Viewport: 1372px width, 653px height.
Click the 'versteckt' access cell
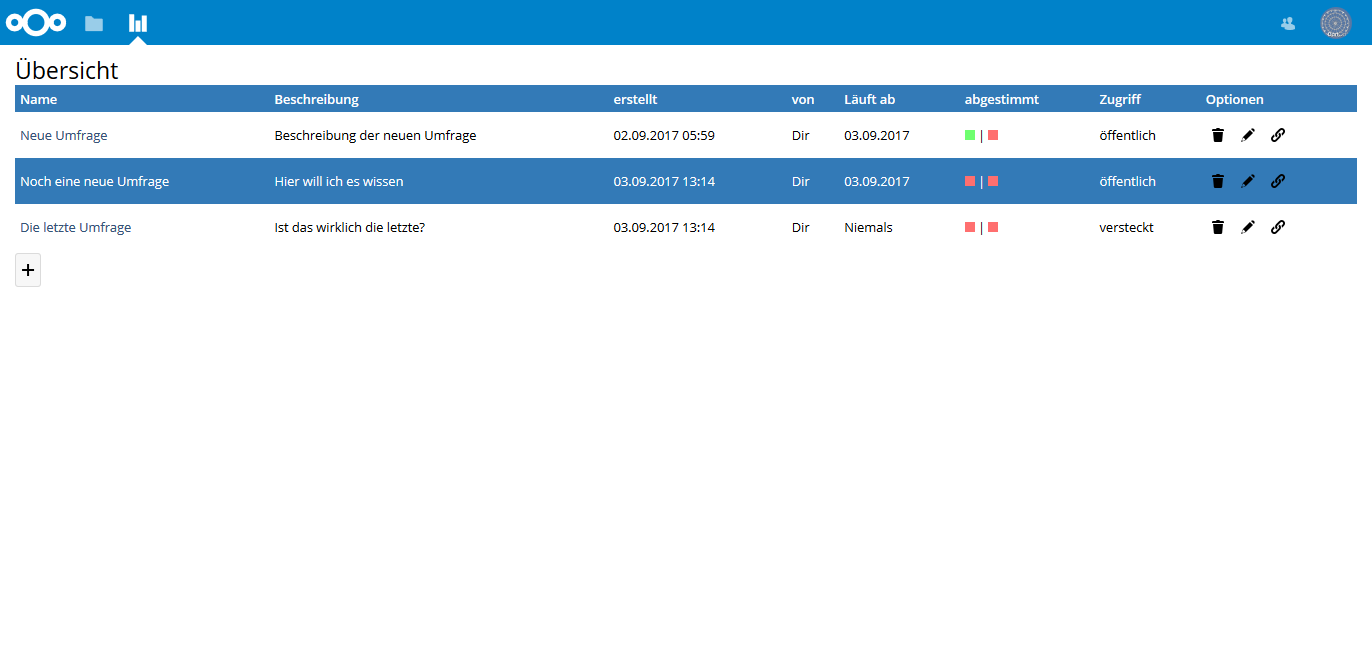click(x=1126, y=227)
